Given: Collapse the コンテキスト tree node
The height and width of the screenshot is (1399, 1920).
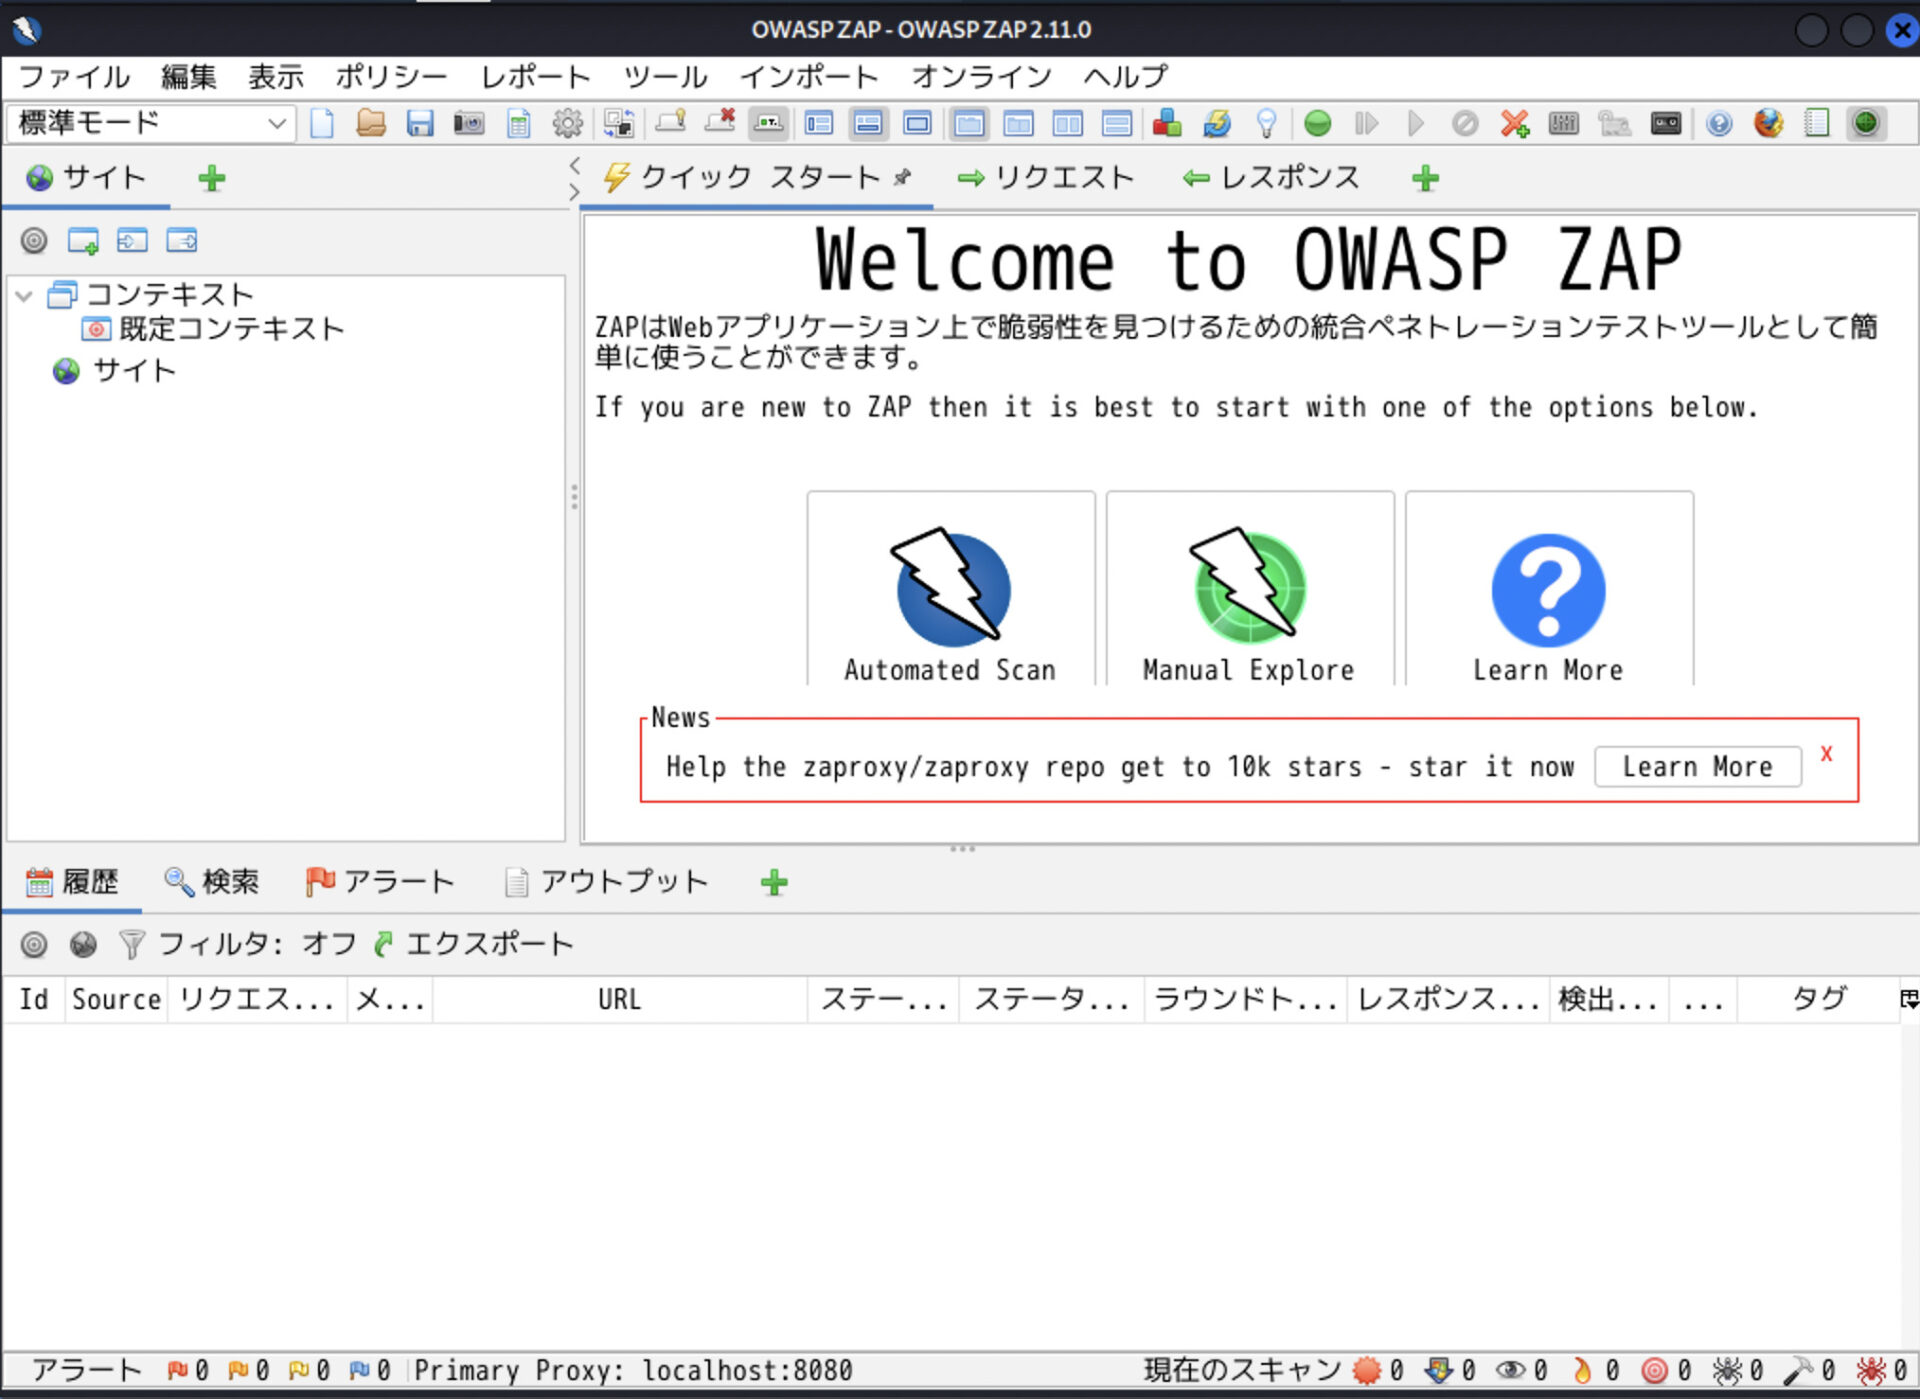Looking at the screenshot, I should pyautogui.click(x=25, y=296).
